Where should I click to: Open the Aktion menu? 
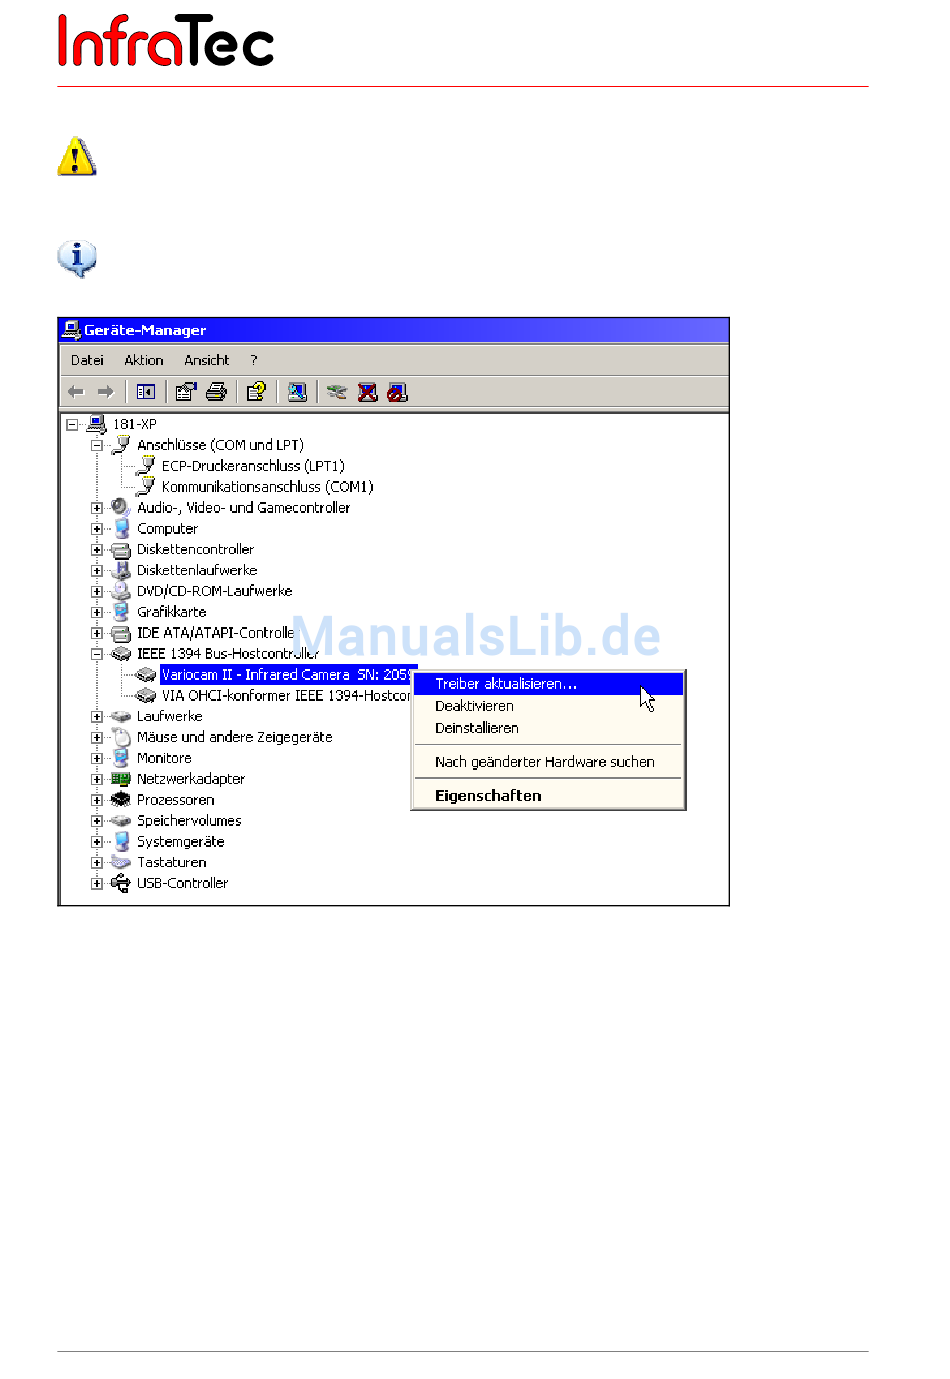point(144,360)
